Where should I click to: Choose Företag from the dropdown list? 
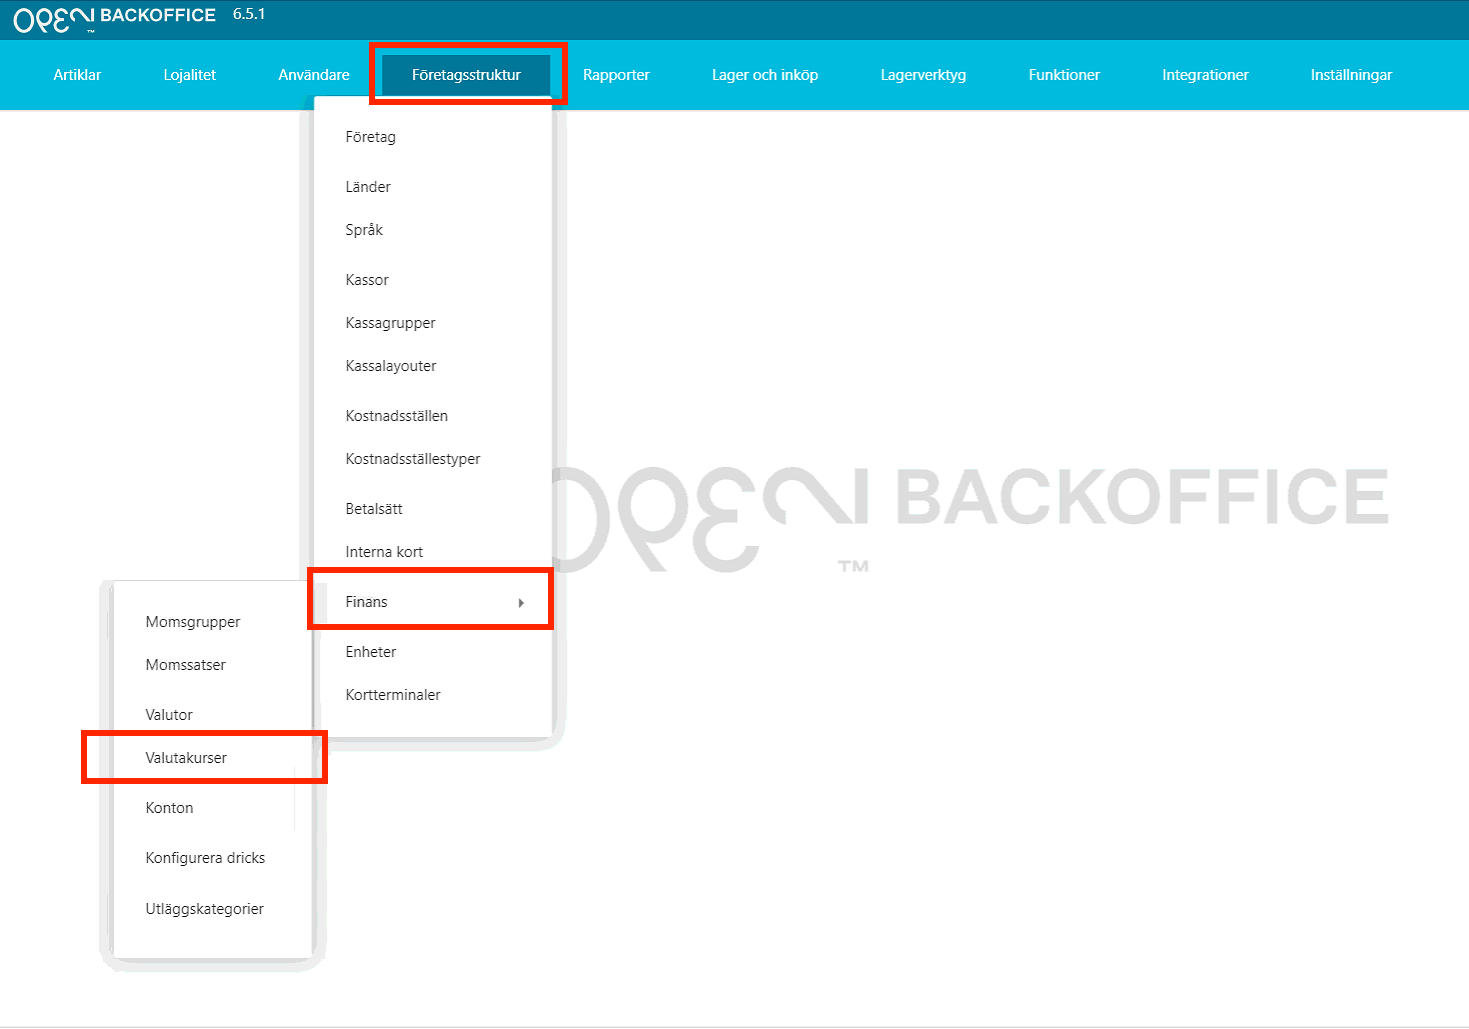click(x=371, y=137)
